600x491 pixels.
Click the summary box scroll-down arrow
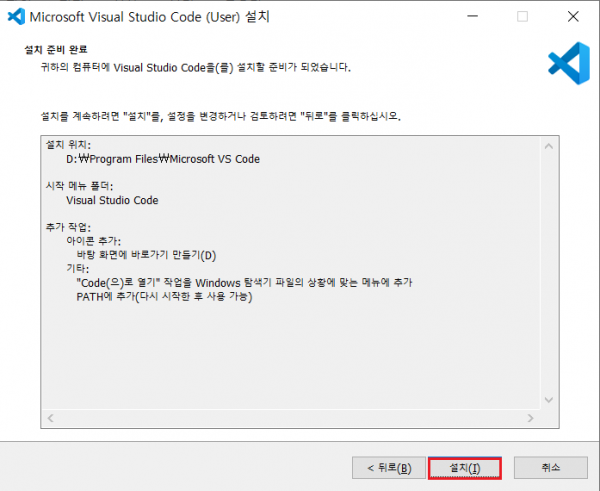tap(549, 400)
